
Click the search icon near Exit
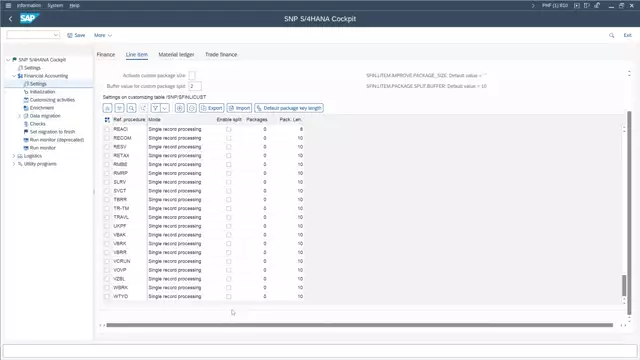[611, 36]
